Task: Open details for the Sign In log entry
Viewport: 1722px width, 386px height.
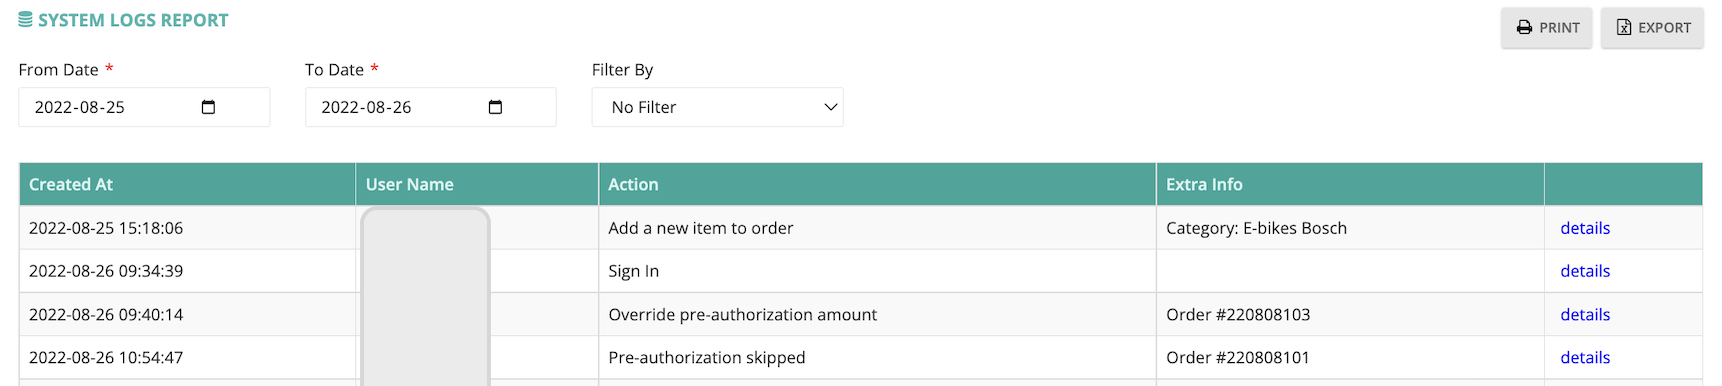Action: [x=1585, y=271]
